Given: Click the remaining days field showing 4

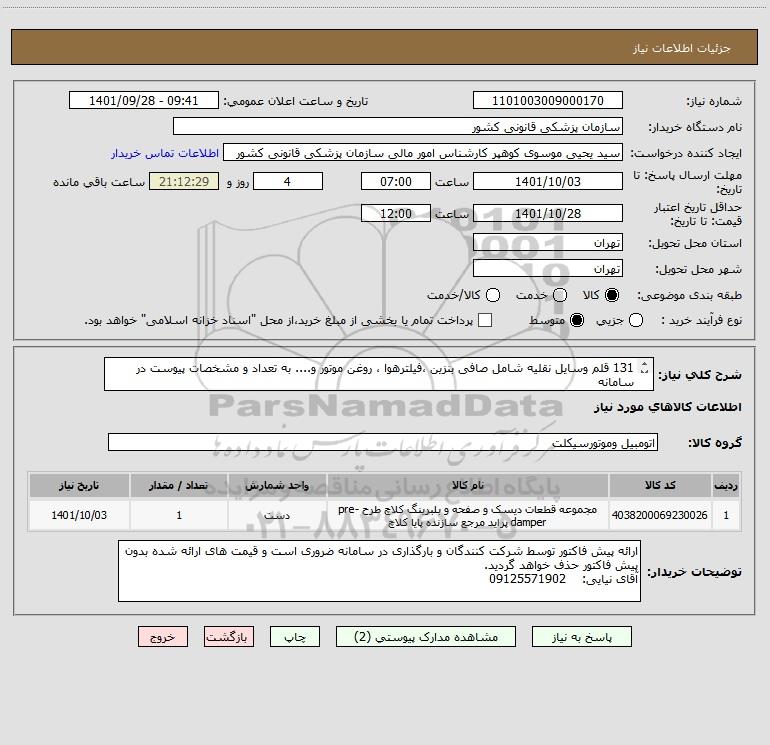Looking at the screenshot, I should pyautogui.click(x=288, y=182).
